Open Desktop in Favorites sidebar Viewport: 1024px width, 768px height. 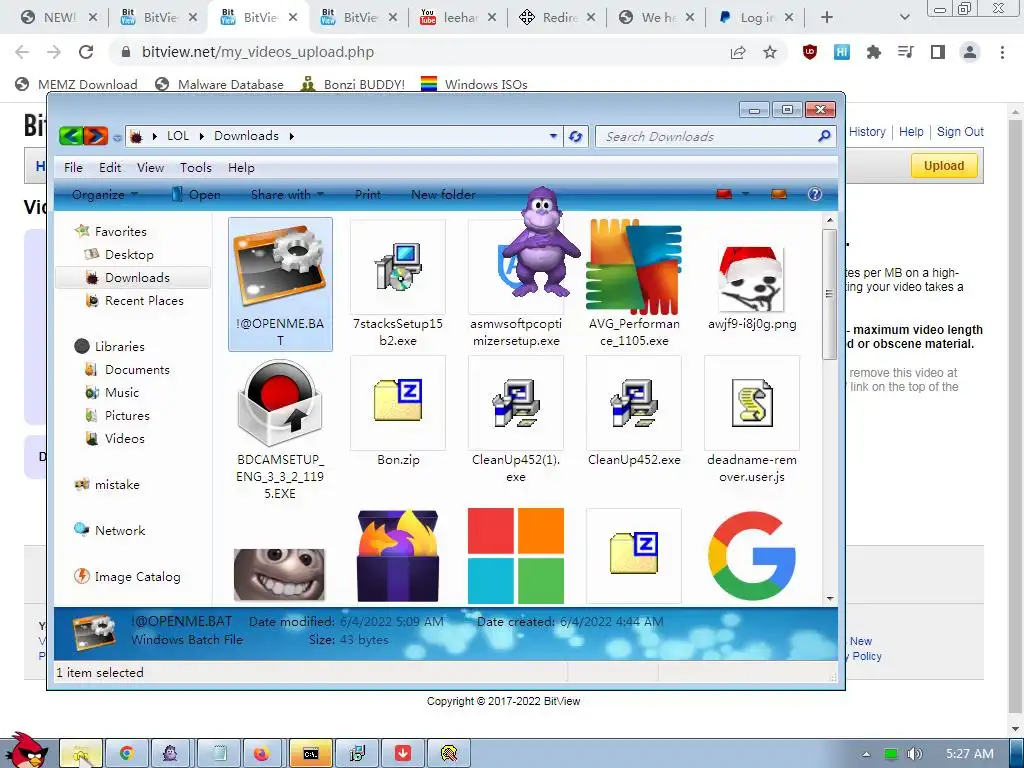click(129, 255)
